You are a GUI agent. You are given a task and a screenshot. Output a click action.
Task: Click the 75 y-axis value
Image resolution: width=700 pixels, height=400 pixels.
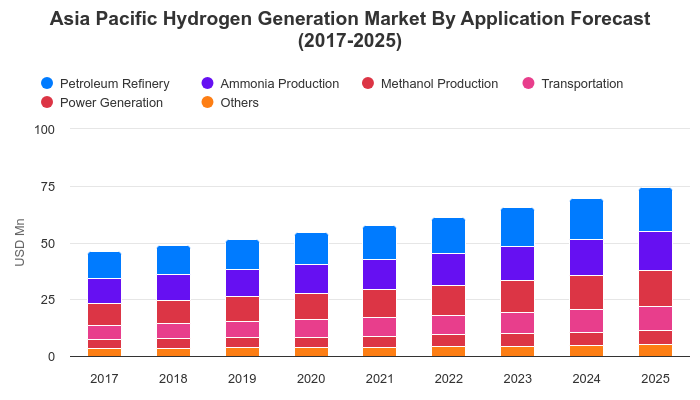48,186
